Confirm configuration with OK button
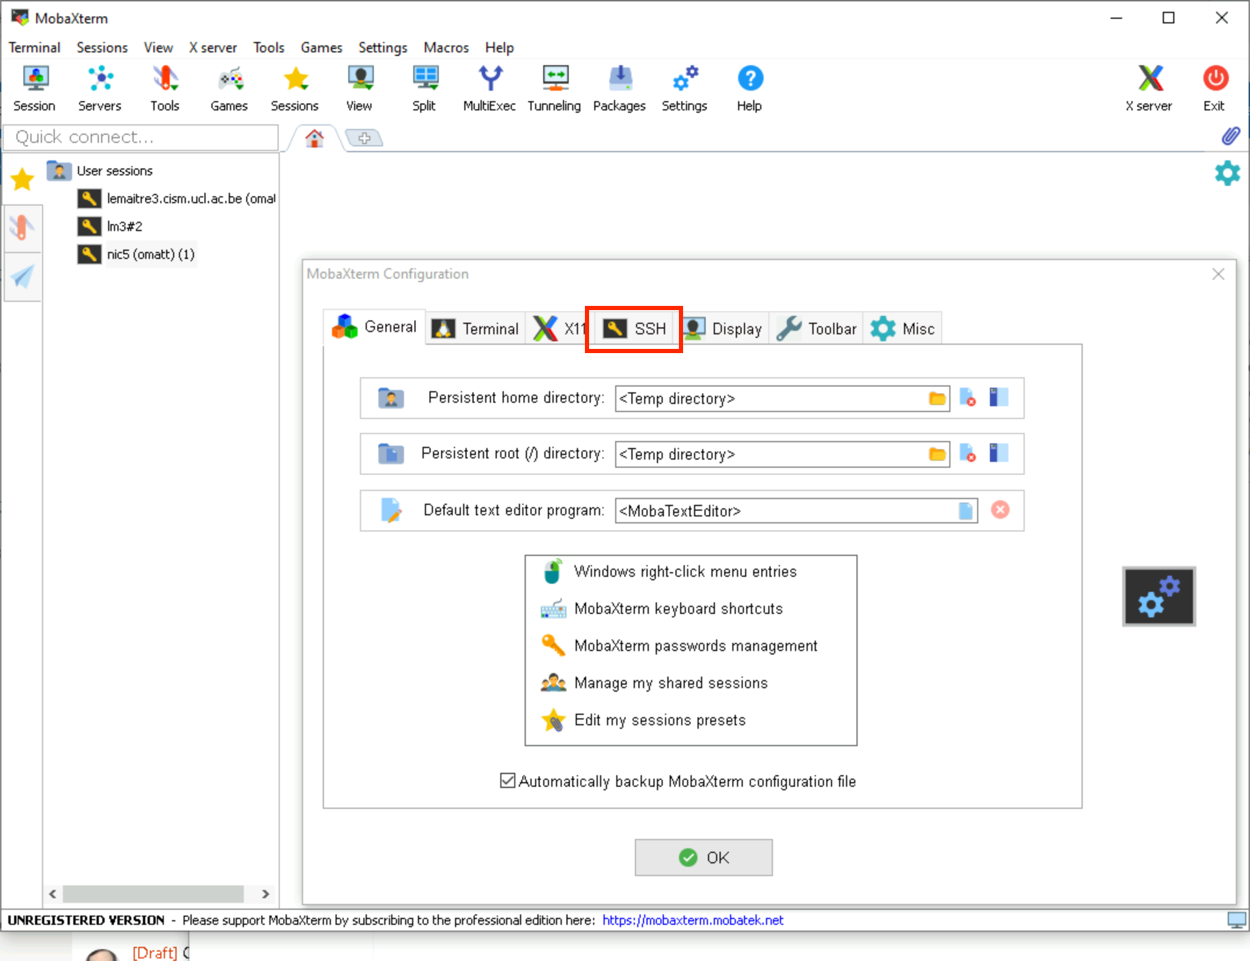 [704, 857]
